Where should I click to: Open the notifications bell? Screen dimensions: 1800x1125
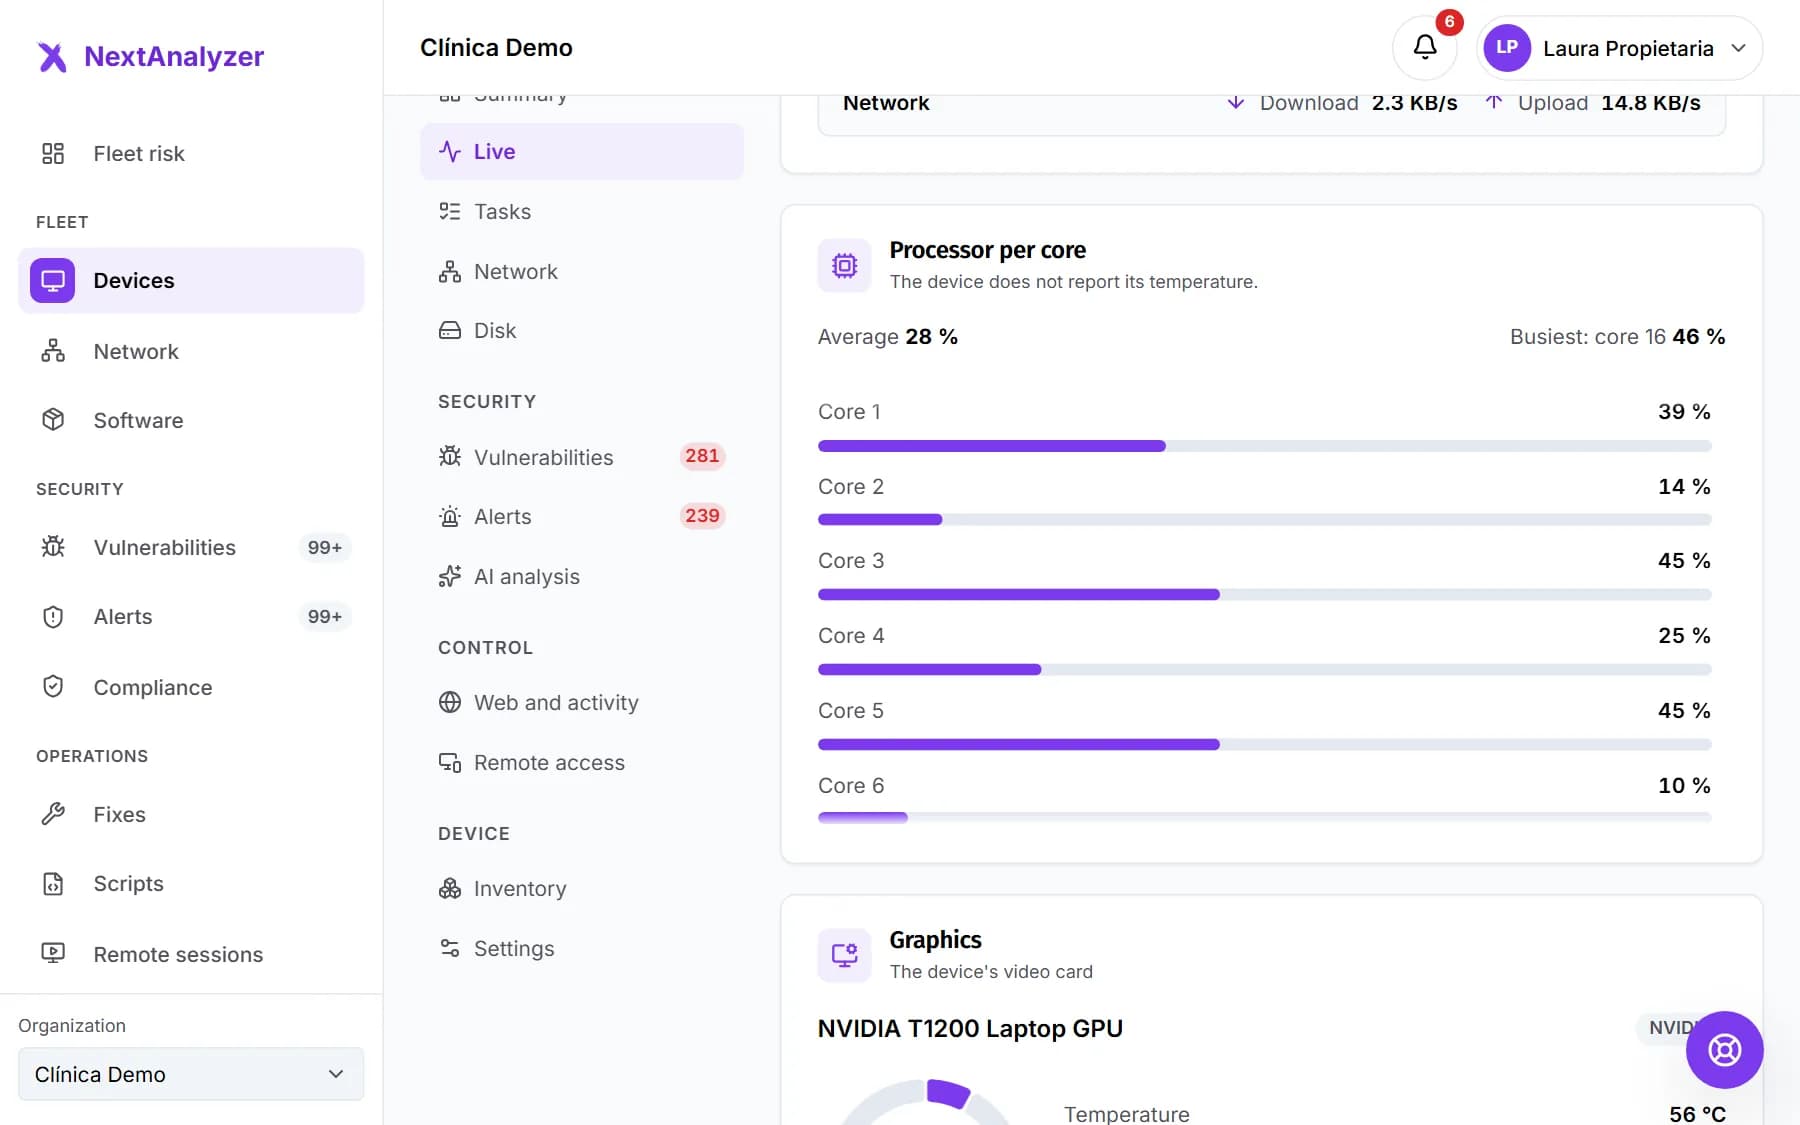point(1425,47)
